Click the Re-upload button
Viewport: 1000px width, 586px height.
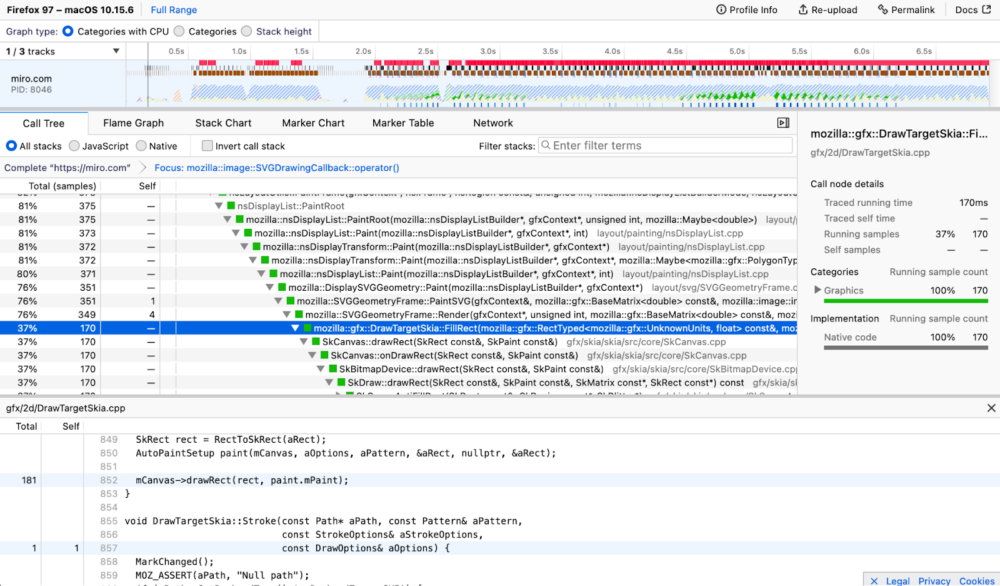(828, 10)
